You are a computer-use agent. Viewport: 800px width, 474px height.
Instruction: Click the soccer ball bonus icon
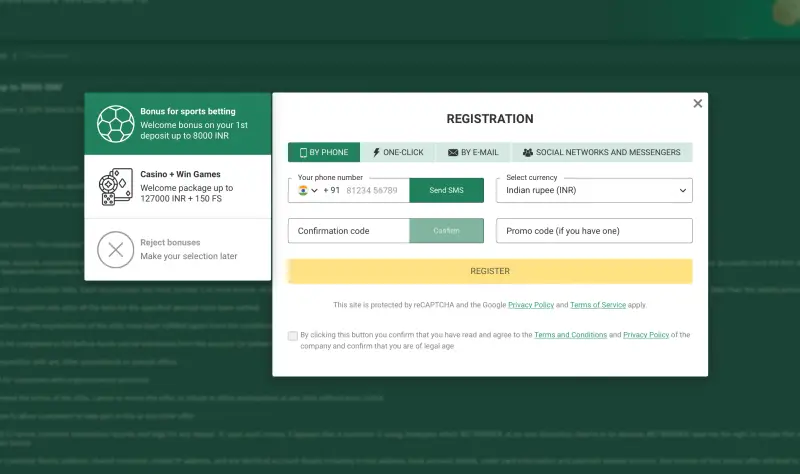(x=116, y=124)
